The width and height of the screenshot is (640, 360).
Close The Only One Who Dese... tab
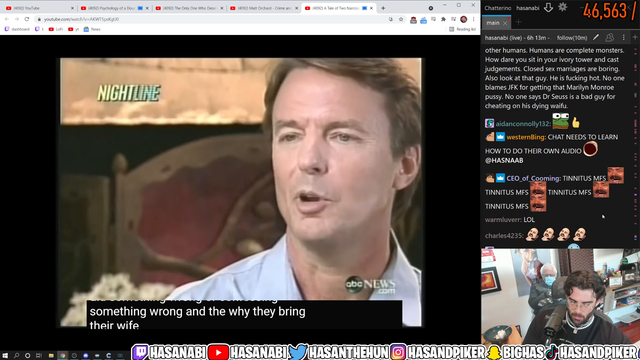coord(222,8)
